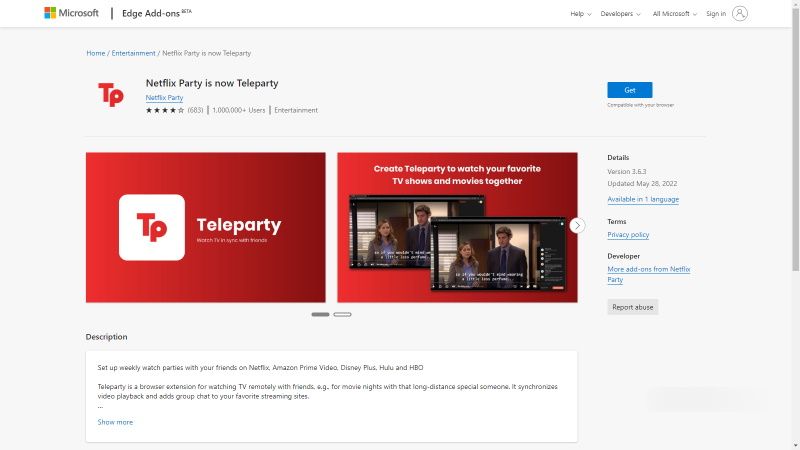Open Available in 1 language link

coord(643,199)
